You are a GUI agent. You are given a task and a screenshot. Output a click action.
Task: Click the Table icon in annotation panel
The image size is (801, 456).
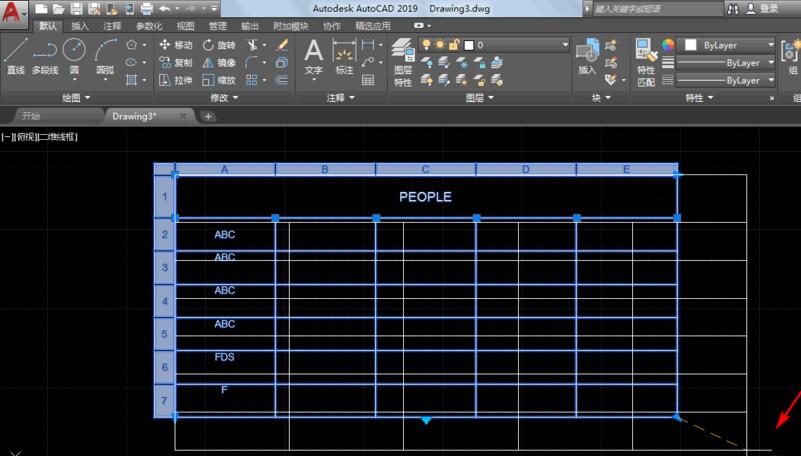point(368,80)
